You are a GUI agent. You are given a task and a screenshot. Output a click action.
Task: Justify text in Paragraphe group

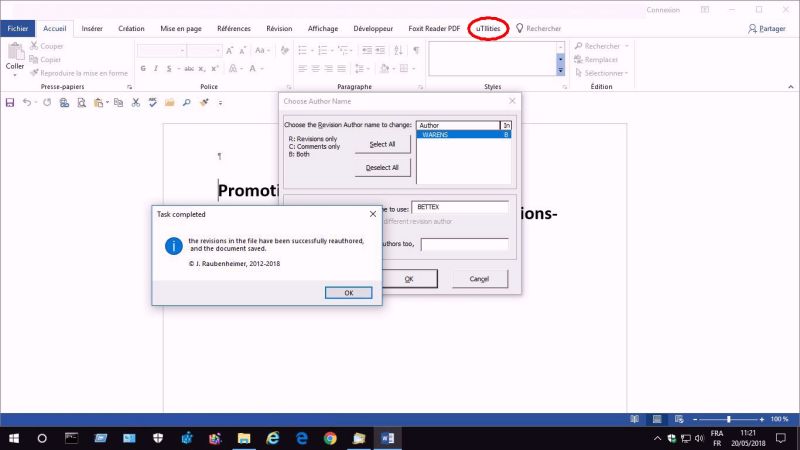tap(341, 68)
